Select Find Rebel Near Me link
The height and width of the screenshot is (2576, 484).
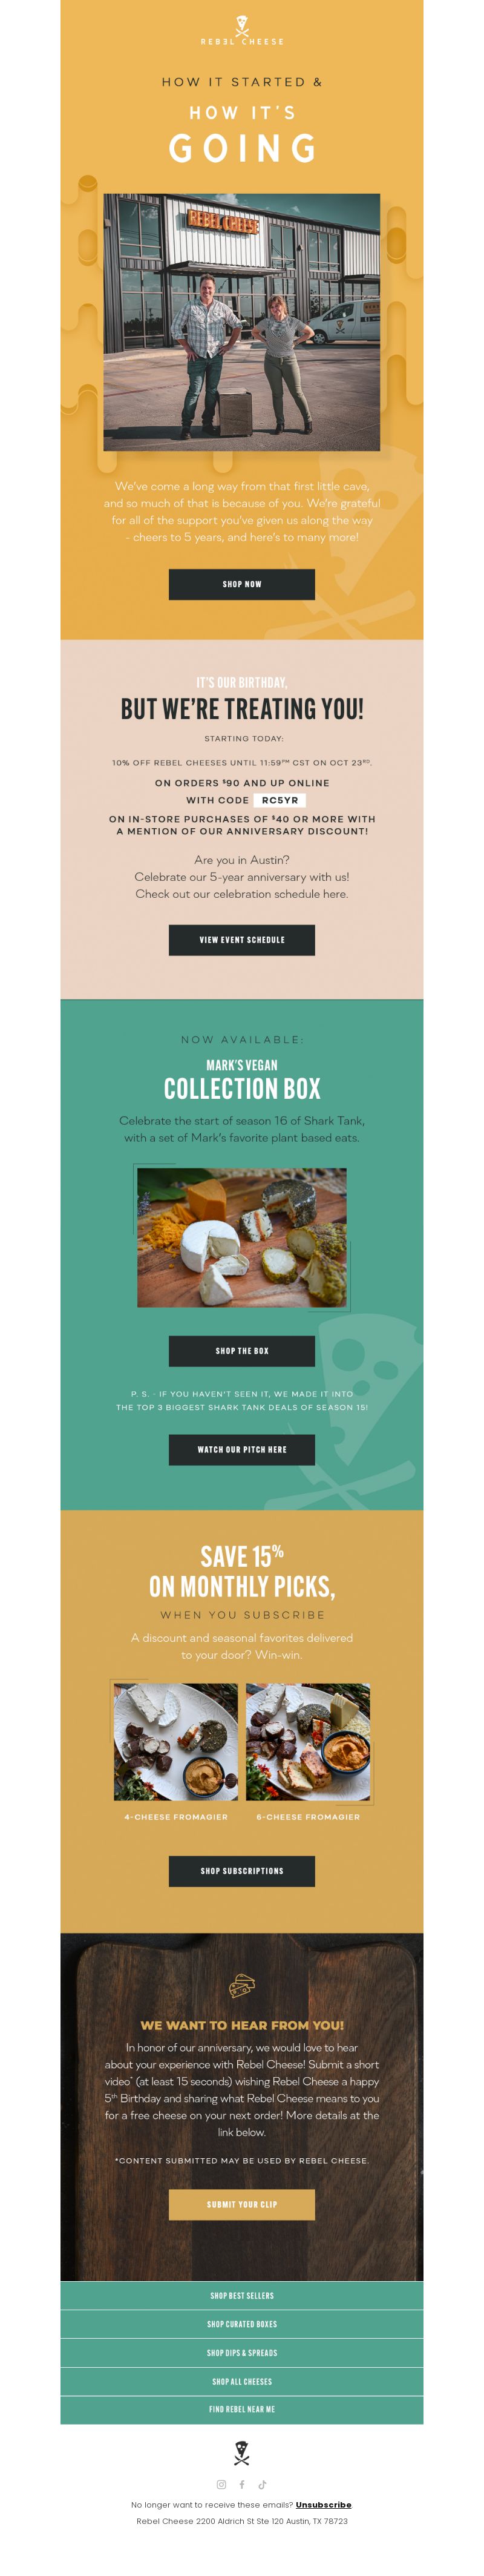(x=242, y=2409)
